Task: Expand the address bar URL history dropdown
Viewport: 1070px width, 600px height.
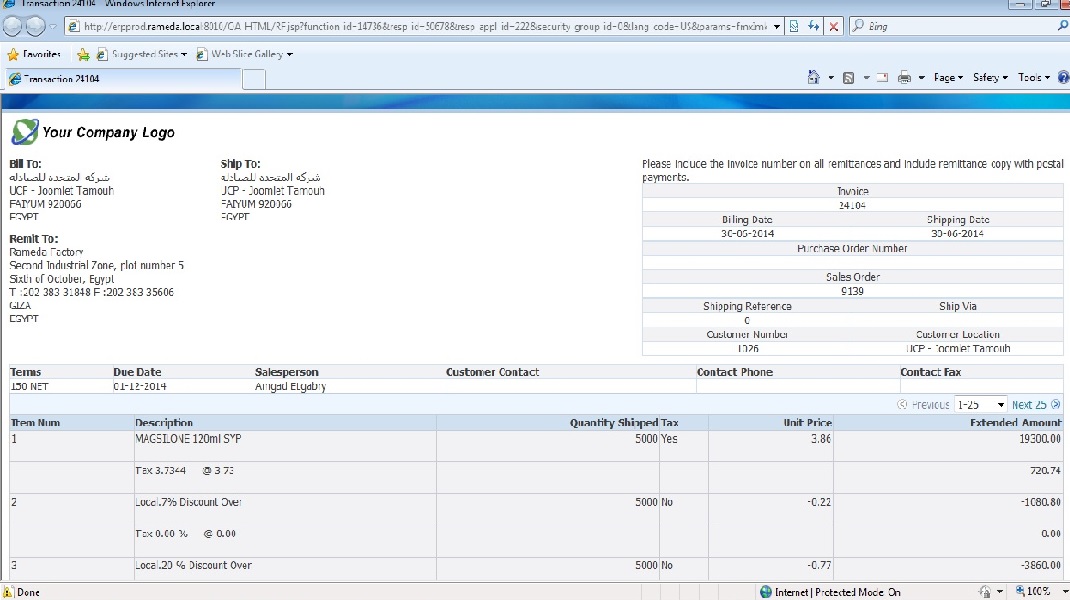Action: pos(778,27)
